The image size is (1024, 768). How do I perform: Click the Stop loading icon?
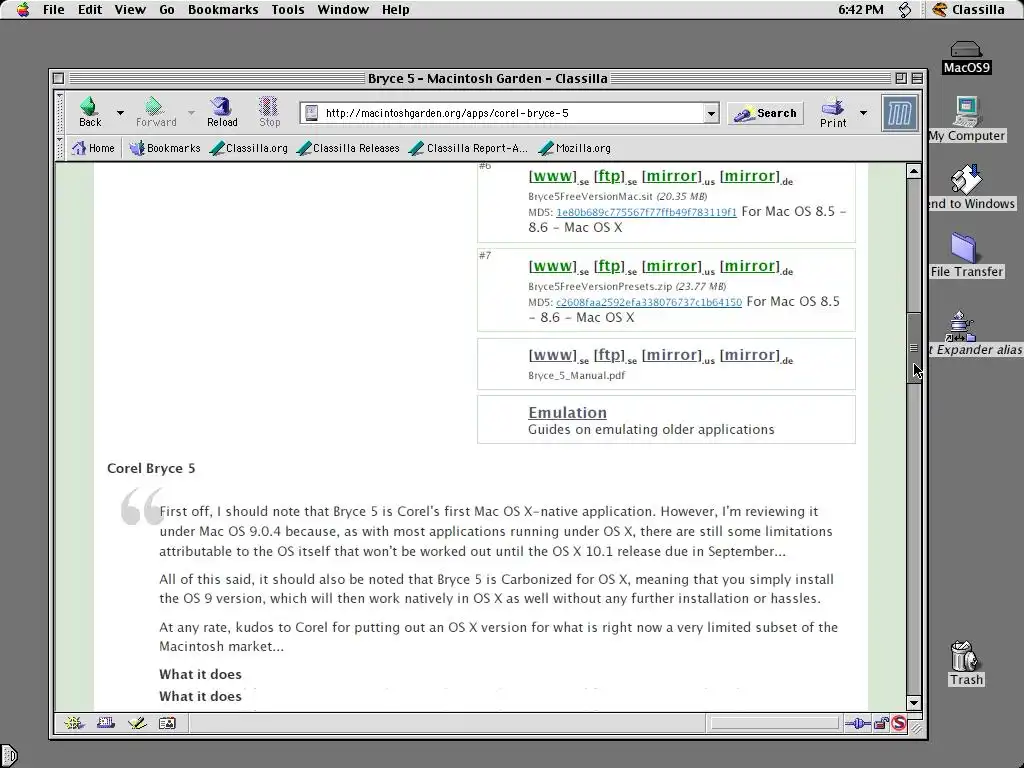tap(269, 112)
